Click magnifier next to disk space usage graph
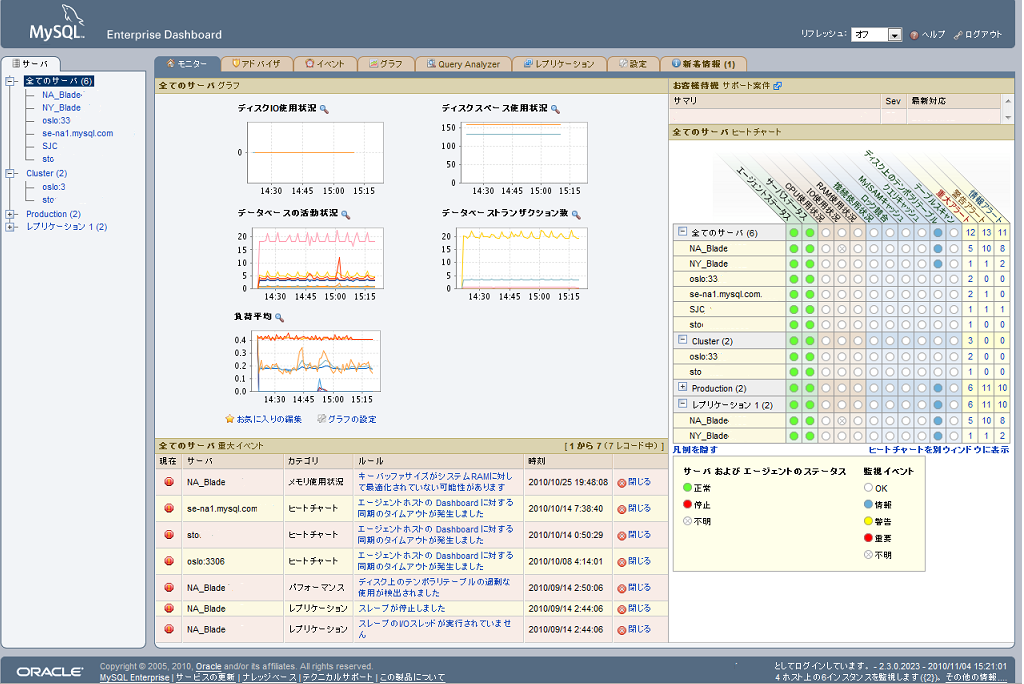Screen dimensions: 1024x684 [x=555, y=109]
